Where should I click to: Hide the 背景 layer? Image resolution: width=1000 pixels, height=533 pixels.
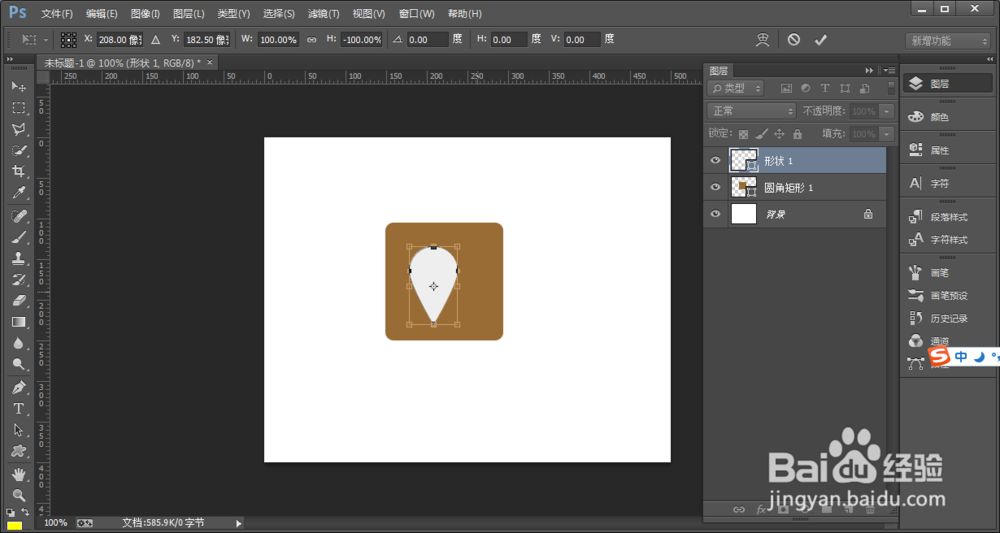pos(716,214)
